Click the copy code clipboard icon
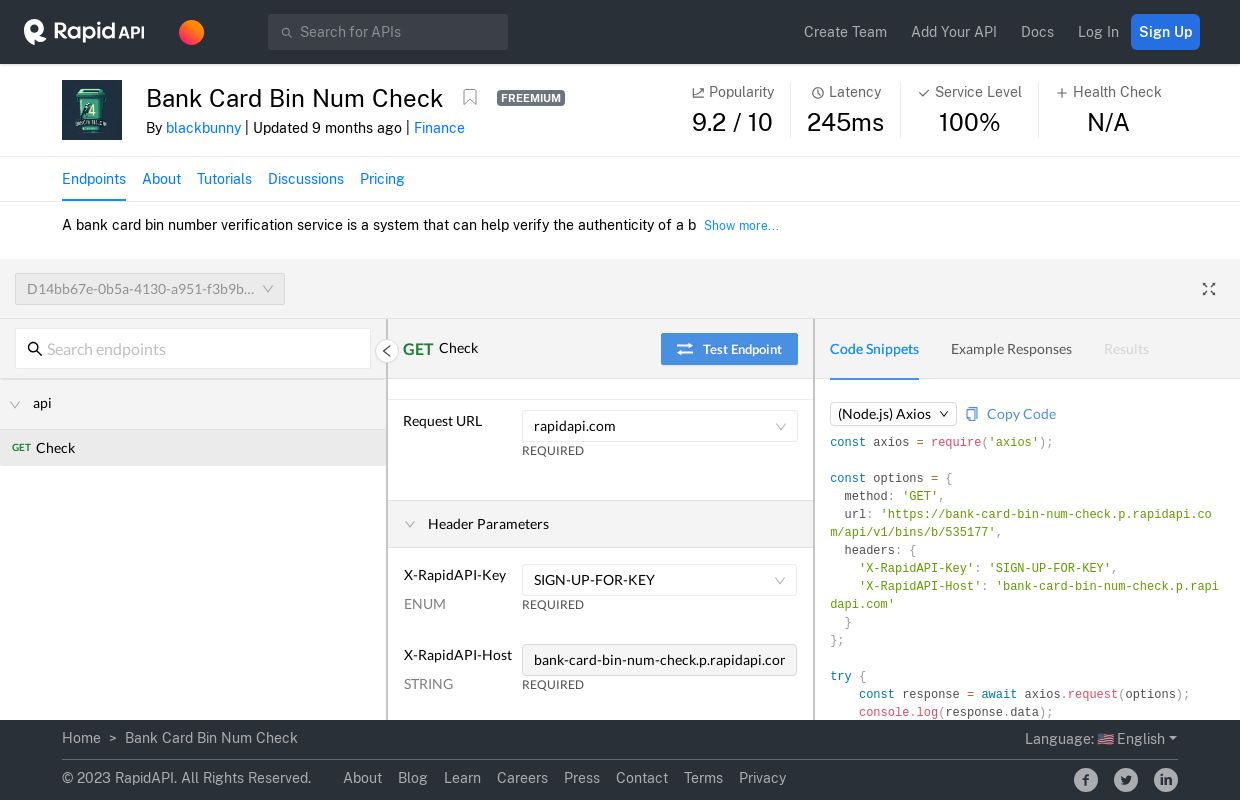This screenshot has height=800, width=1240. coord(972,414)
